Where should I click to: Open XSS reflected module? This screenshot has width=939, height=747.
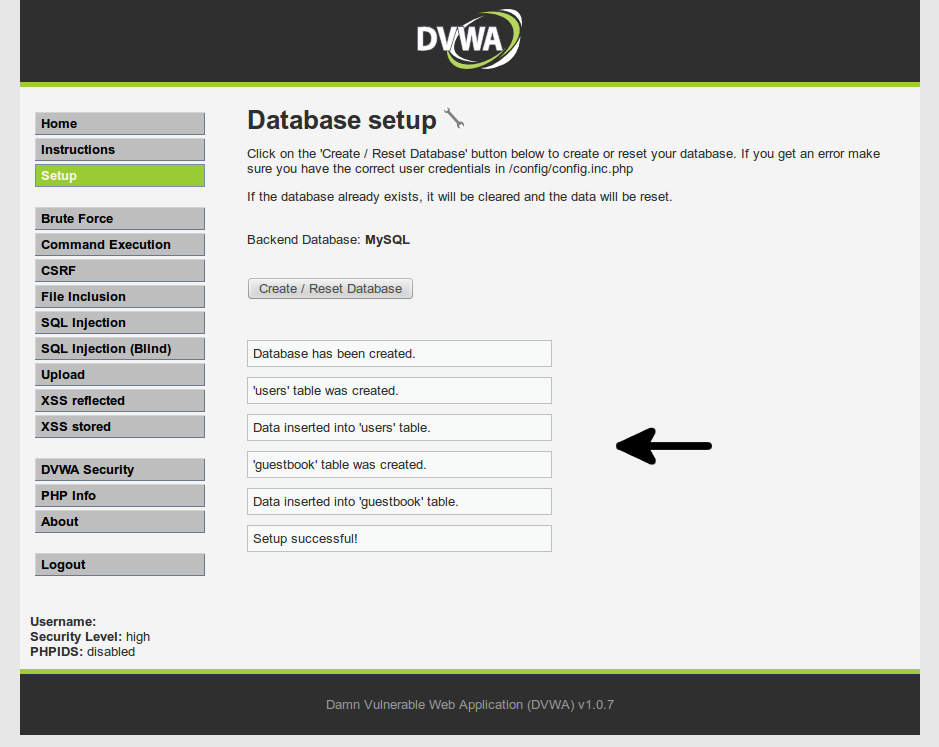pyautogui.click(x=120, y=401)
